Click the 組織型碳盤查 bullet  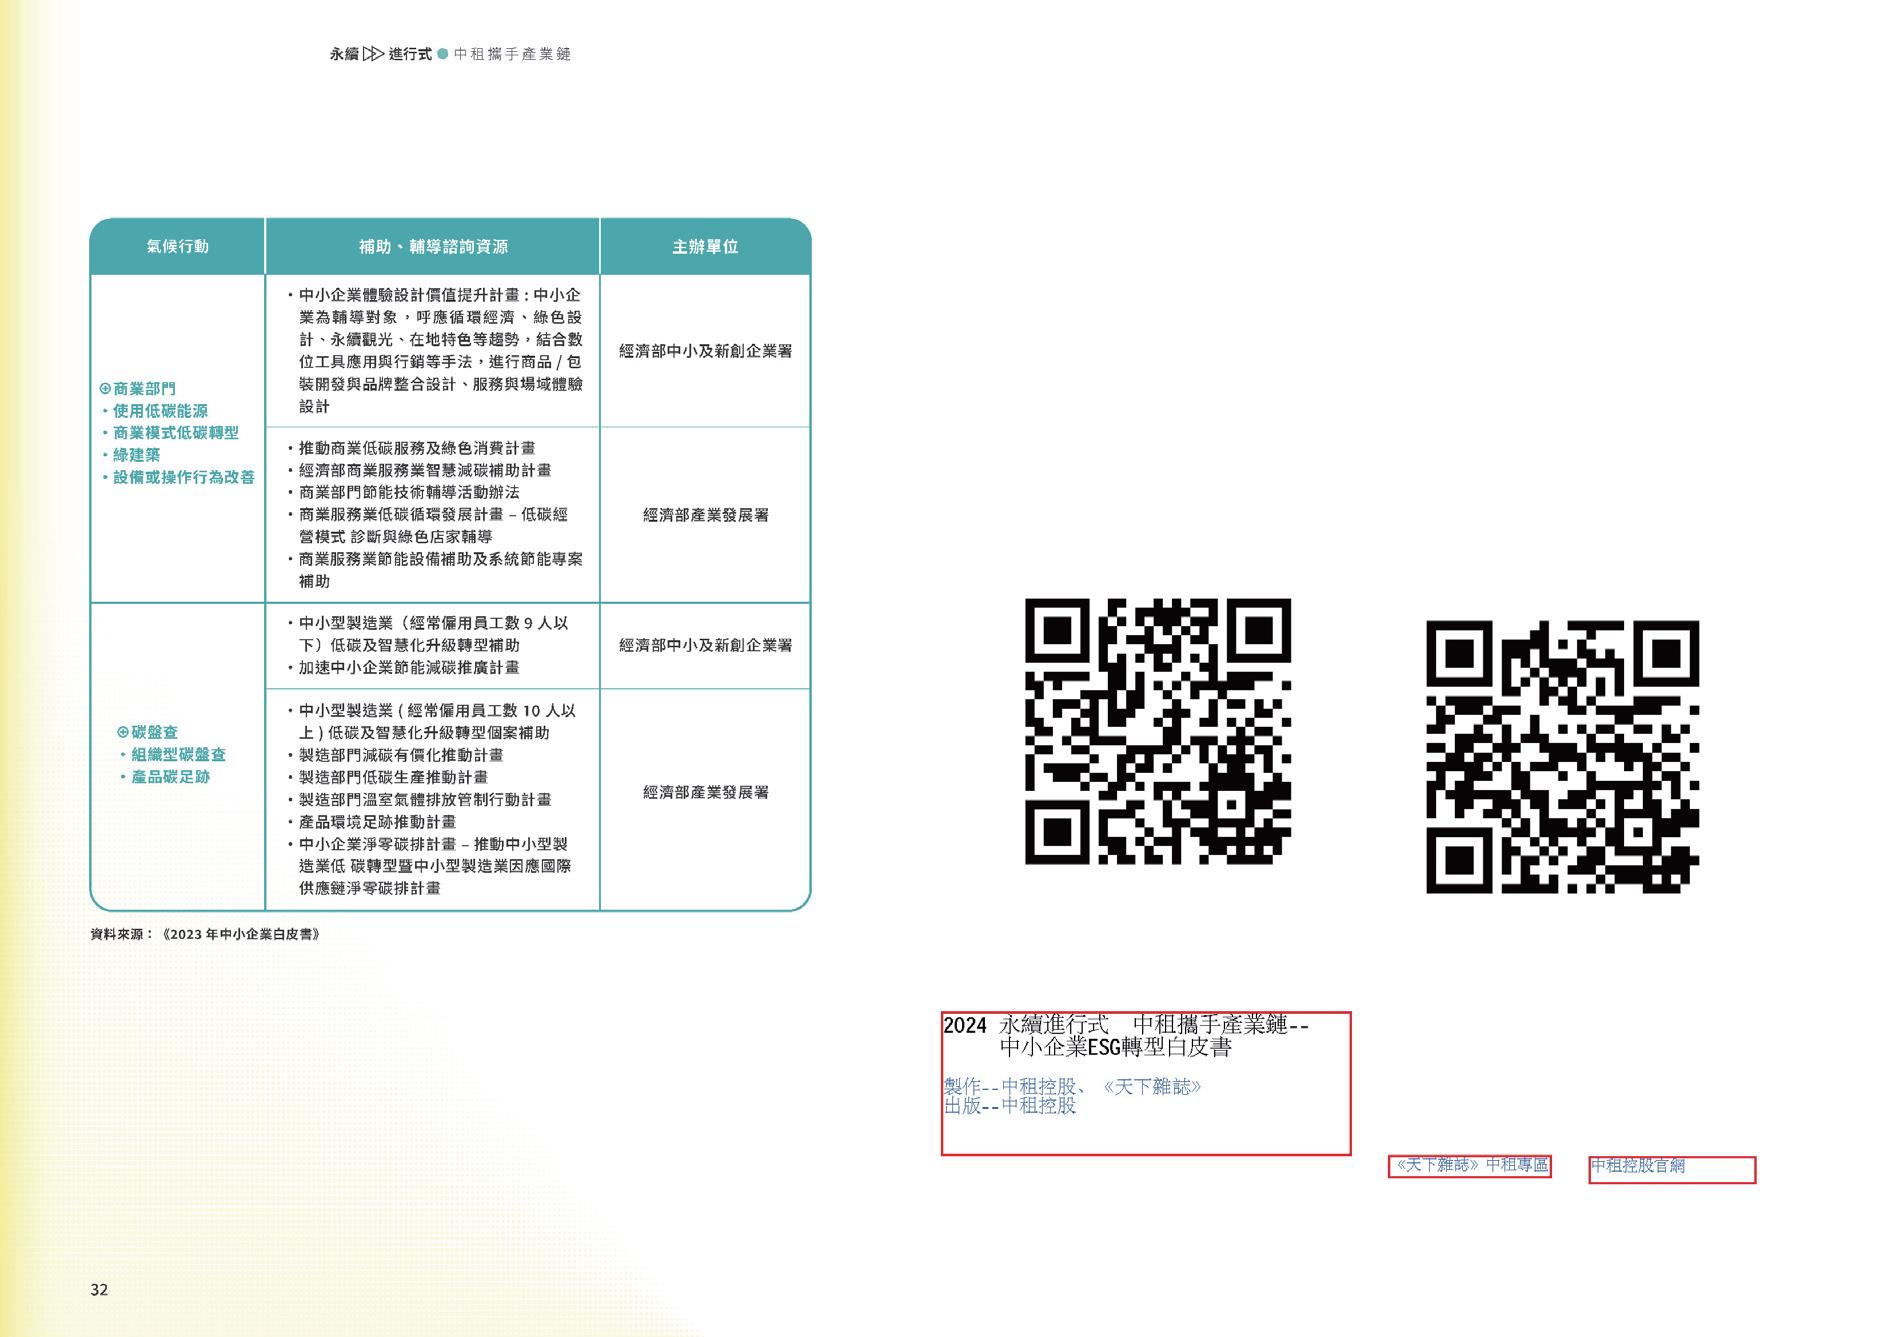(172, 755)
